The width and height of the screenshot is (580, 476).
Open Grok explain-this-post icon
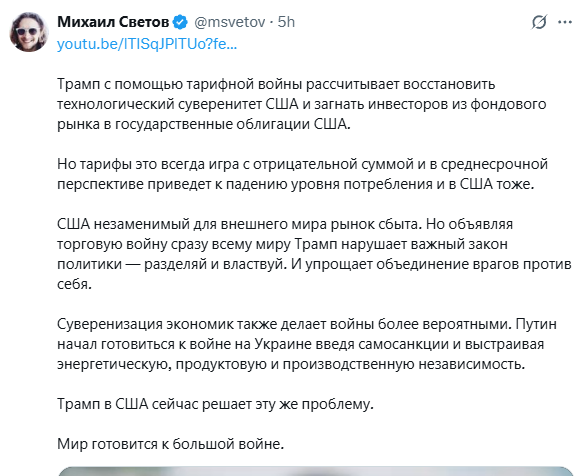pyautogui.click(x=539, y=22)
